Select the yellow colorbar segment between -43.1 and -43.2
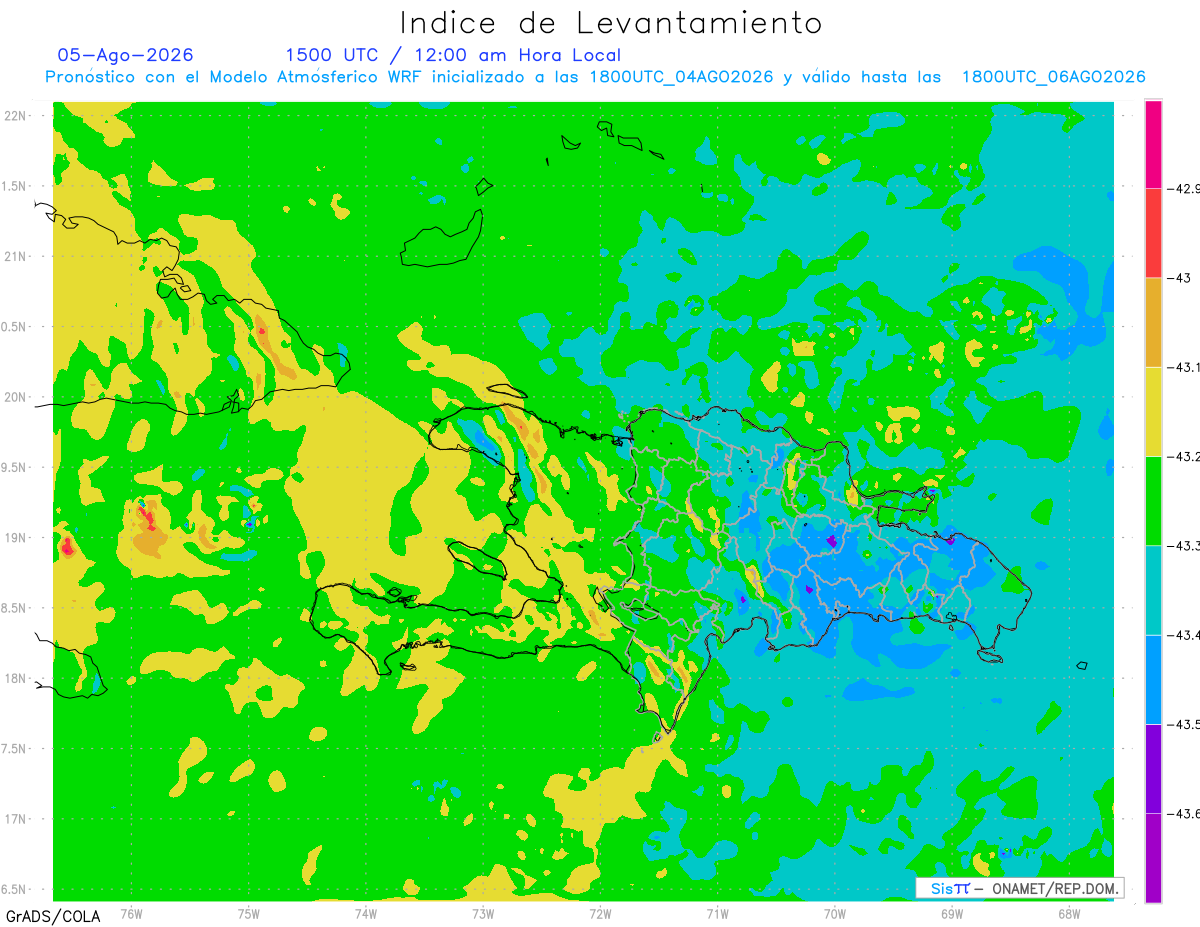The image size is (1200, 927). coord(1153,411)
